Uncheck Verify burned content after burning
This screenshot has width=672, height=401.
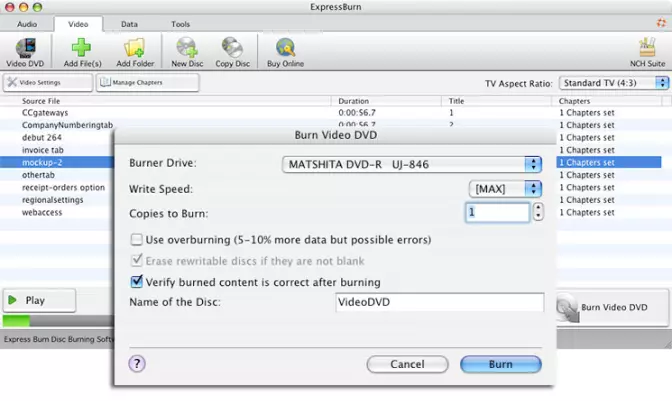pos(136,282)
